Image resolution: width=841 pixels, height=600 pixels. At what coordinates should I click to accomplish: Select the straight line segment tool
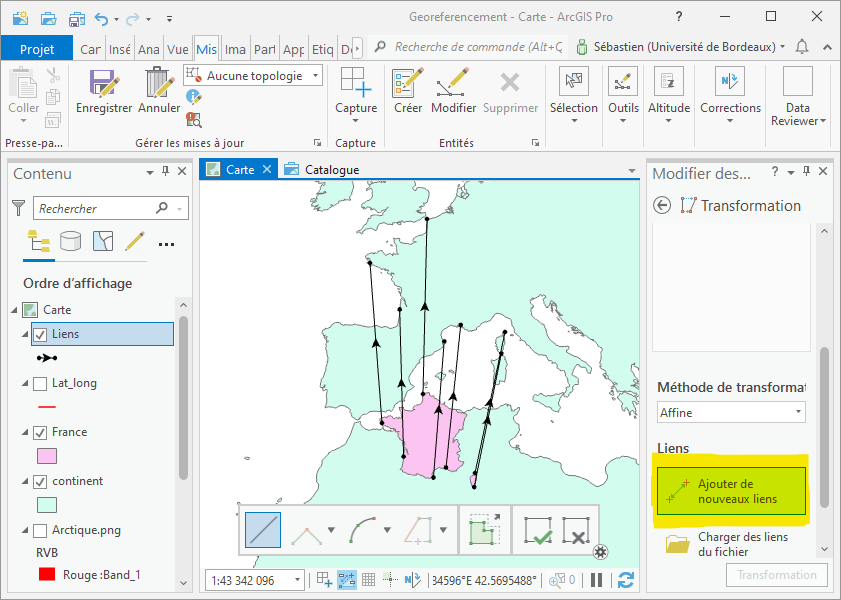click(x=263, y=531)
